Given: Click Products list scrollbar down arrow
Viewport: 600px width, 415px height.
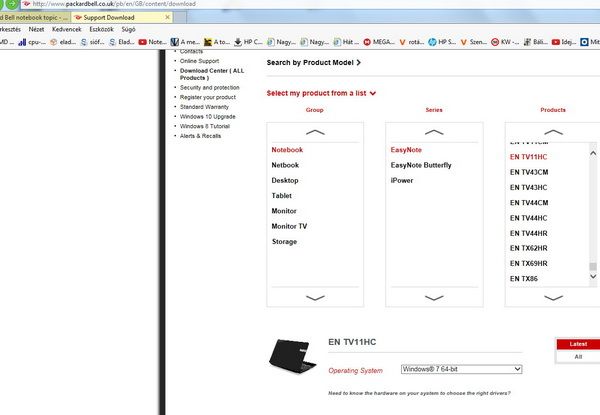Looking at the screenshot, I should pyautogui.click(x=593, y=276).
